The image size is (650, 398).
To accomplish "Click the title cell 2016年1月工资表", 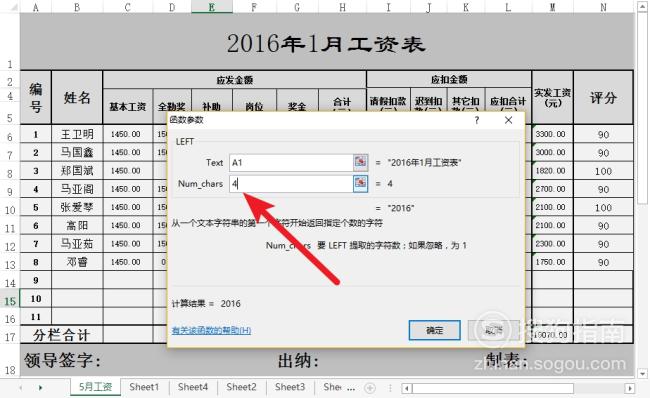I will (327, 41).
